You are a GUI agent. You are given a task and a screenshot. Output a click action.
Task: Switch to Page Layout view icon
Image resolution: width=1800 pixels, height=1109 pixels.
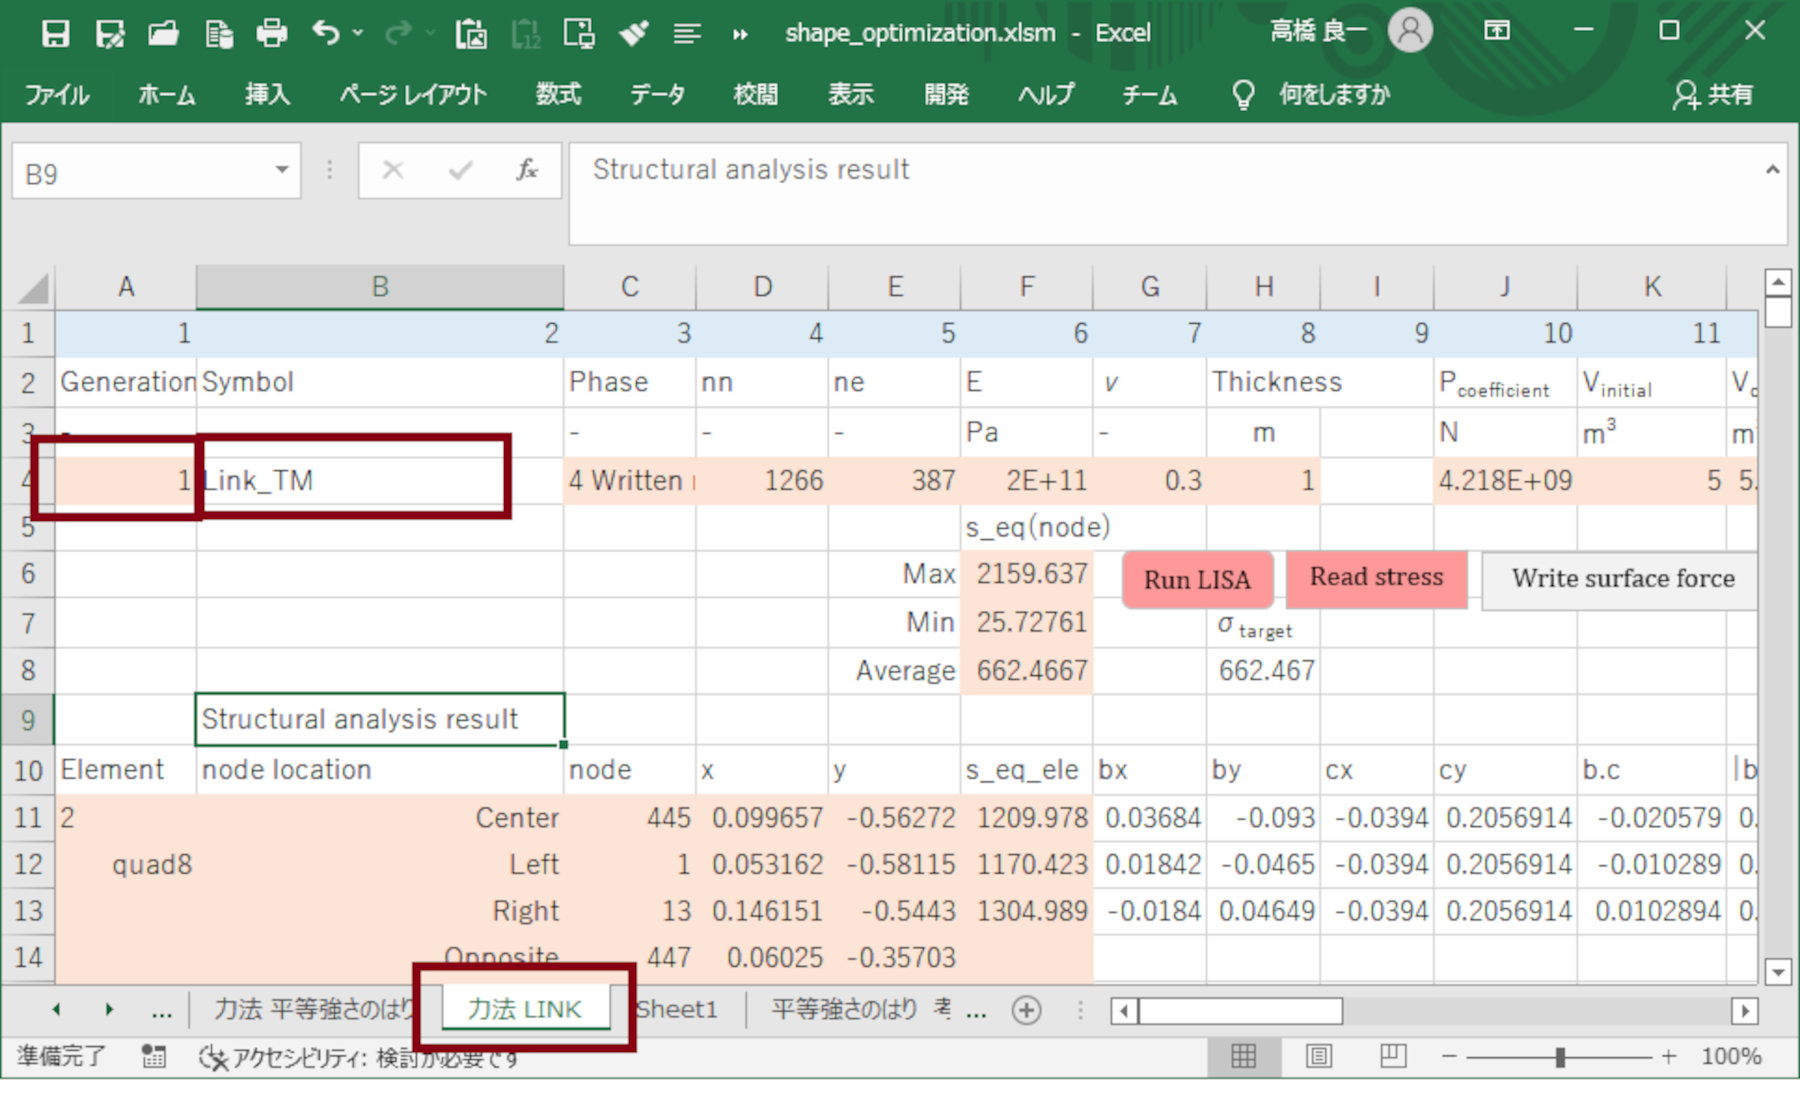tap(1319, 1056)
